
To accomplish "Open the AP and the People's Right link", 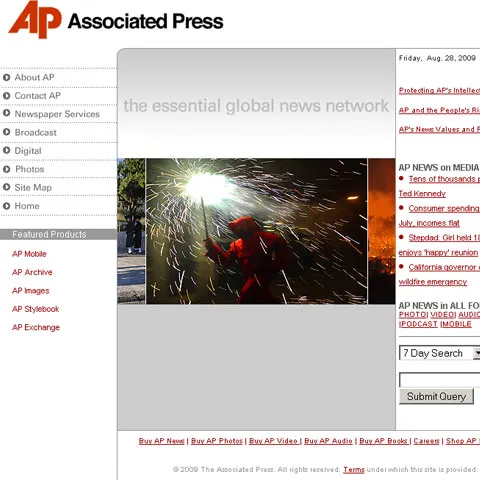I will coord(439,110).
